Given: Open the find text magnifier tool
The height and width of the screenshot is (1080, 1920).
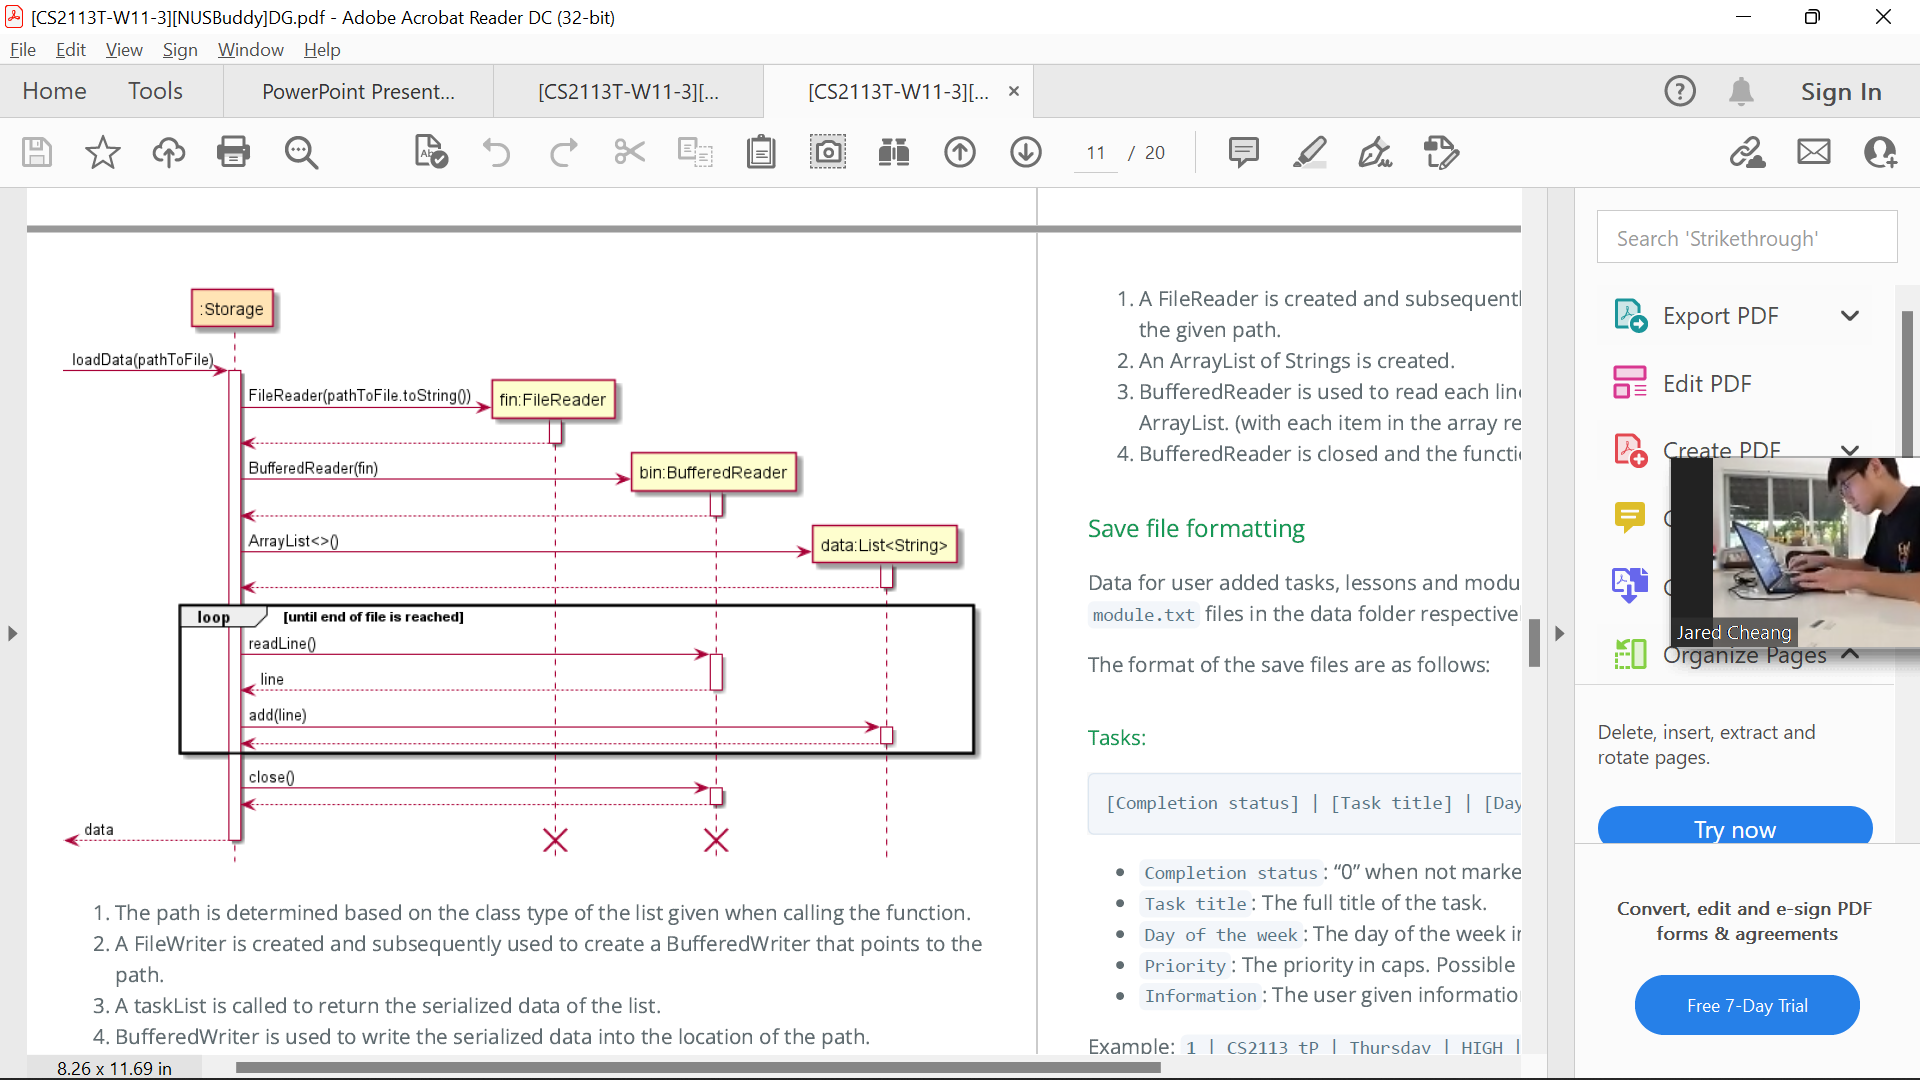Looking at the screenshot, I should [300, 152].
